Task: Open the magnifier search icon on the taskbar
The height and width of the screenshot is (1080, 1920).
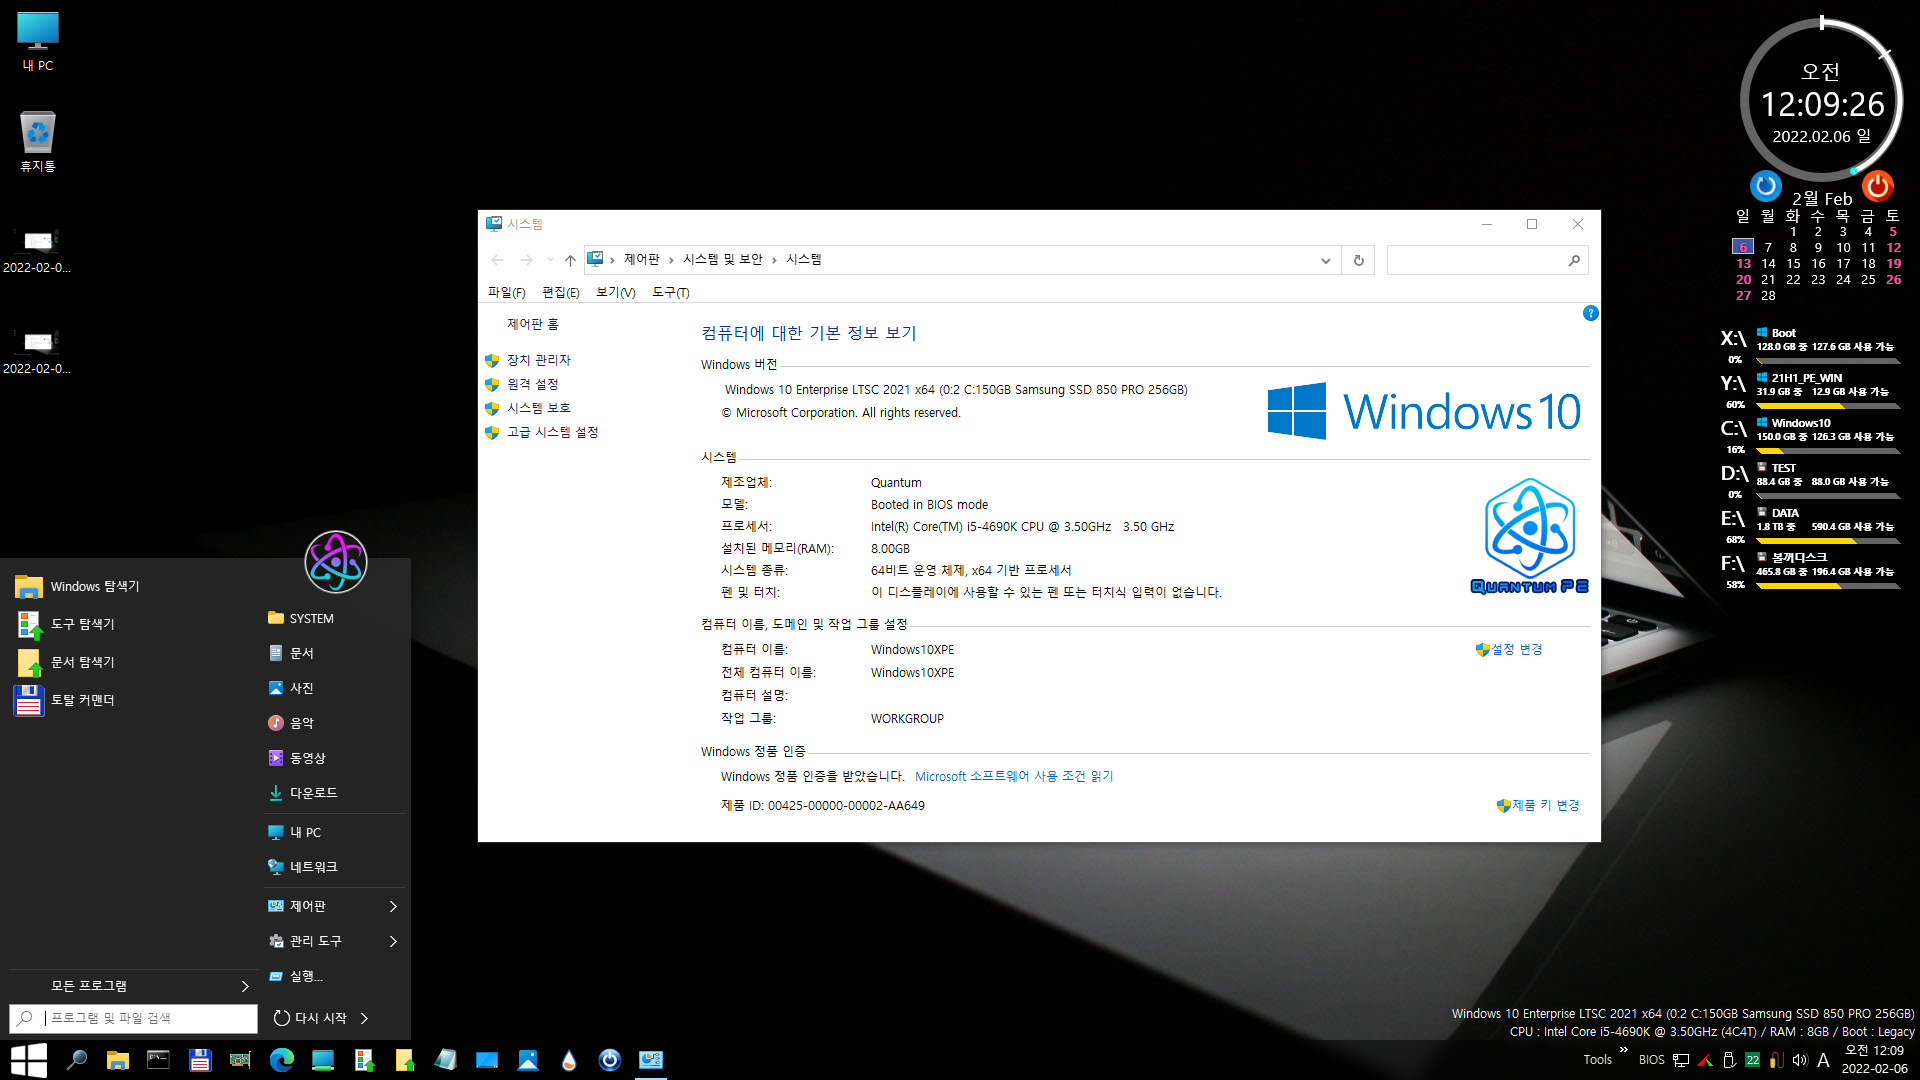Action: point(76,1060)
